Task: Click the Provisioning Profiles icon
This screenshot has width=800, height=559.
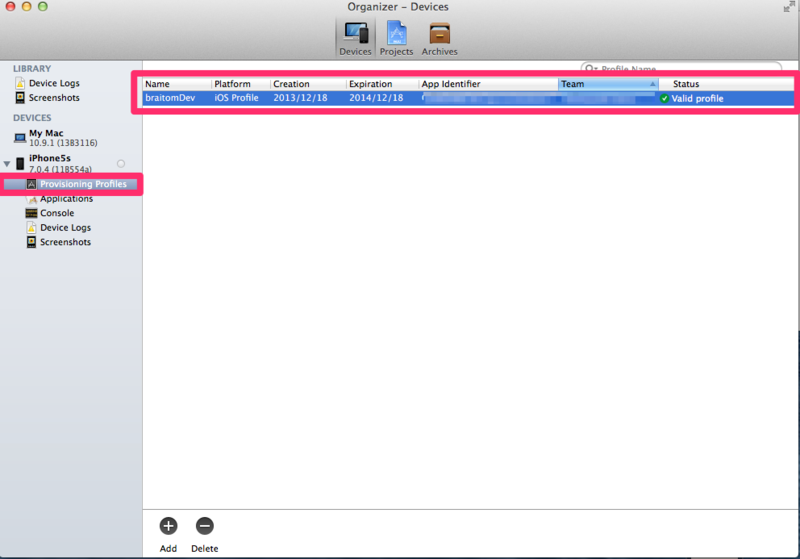Action: click(x=32, y=184)
